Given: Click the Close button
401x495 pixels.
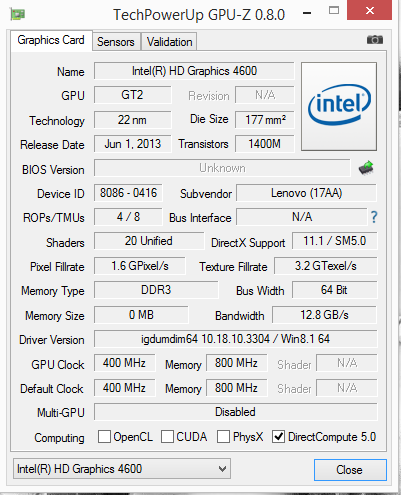Looking at the screenshot, I should pyautogui.click(x=350, y=470).
